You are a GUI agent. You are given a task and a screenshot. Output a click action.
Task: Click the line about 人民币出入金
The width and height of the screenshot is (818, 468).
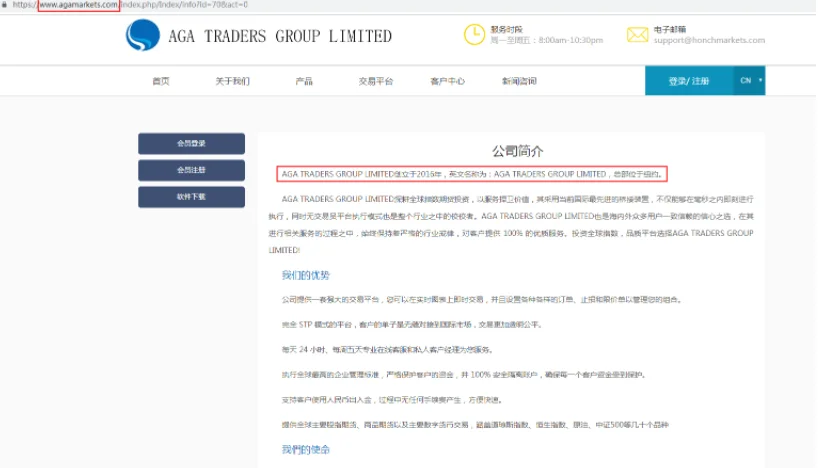392,400
